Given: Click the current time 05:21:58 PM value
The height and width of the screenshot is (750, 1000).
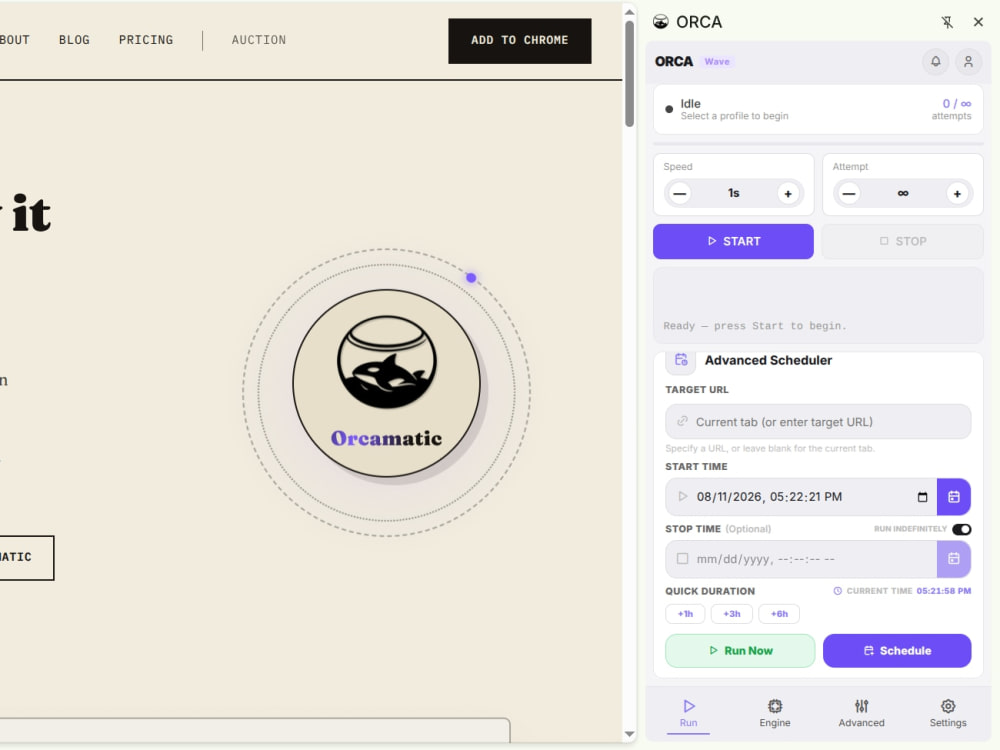Looking at the screenshot, I should click(943, 591).
